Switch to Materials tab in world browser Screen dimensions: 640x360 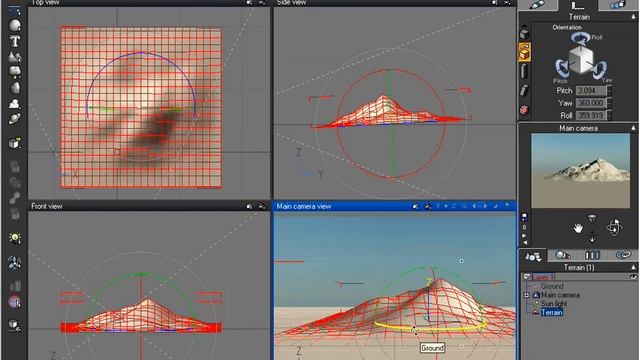pyautogui.click(x=562, y=256)
